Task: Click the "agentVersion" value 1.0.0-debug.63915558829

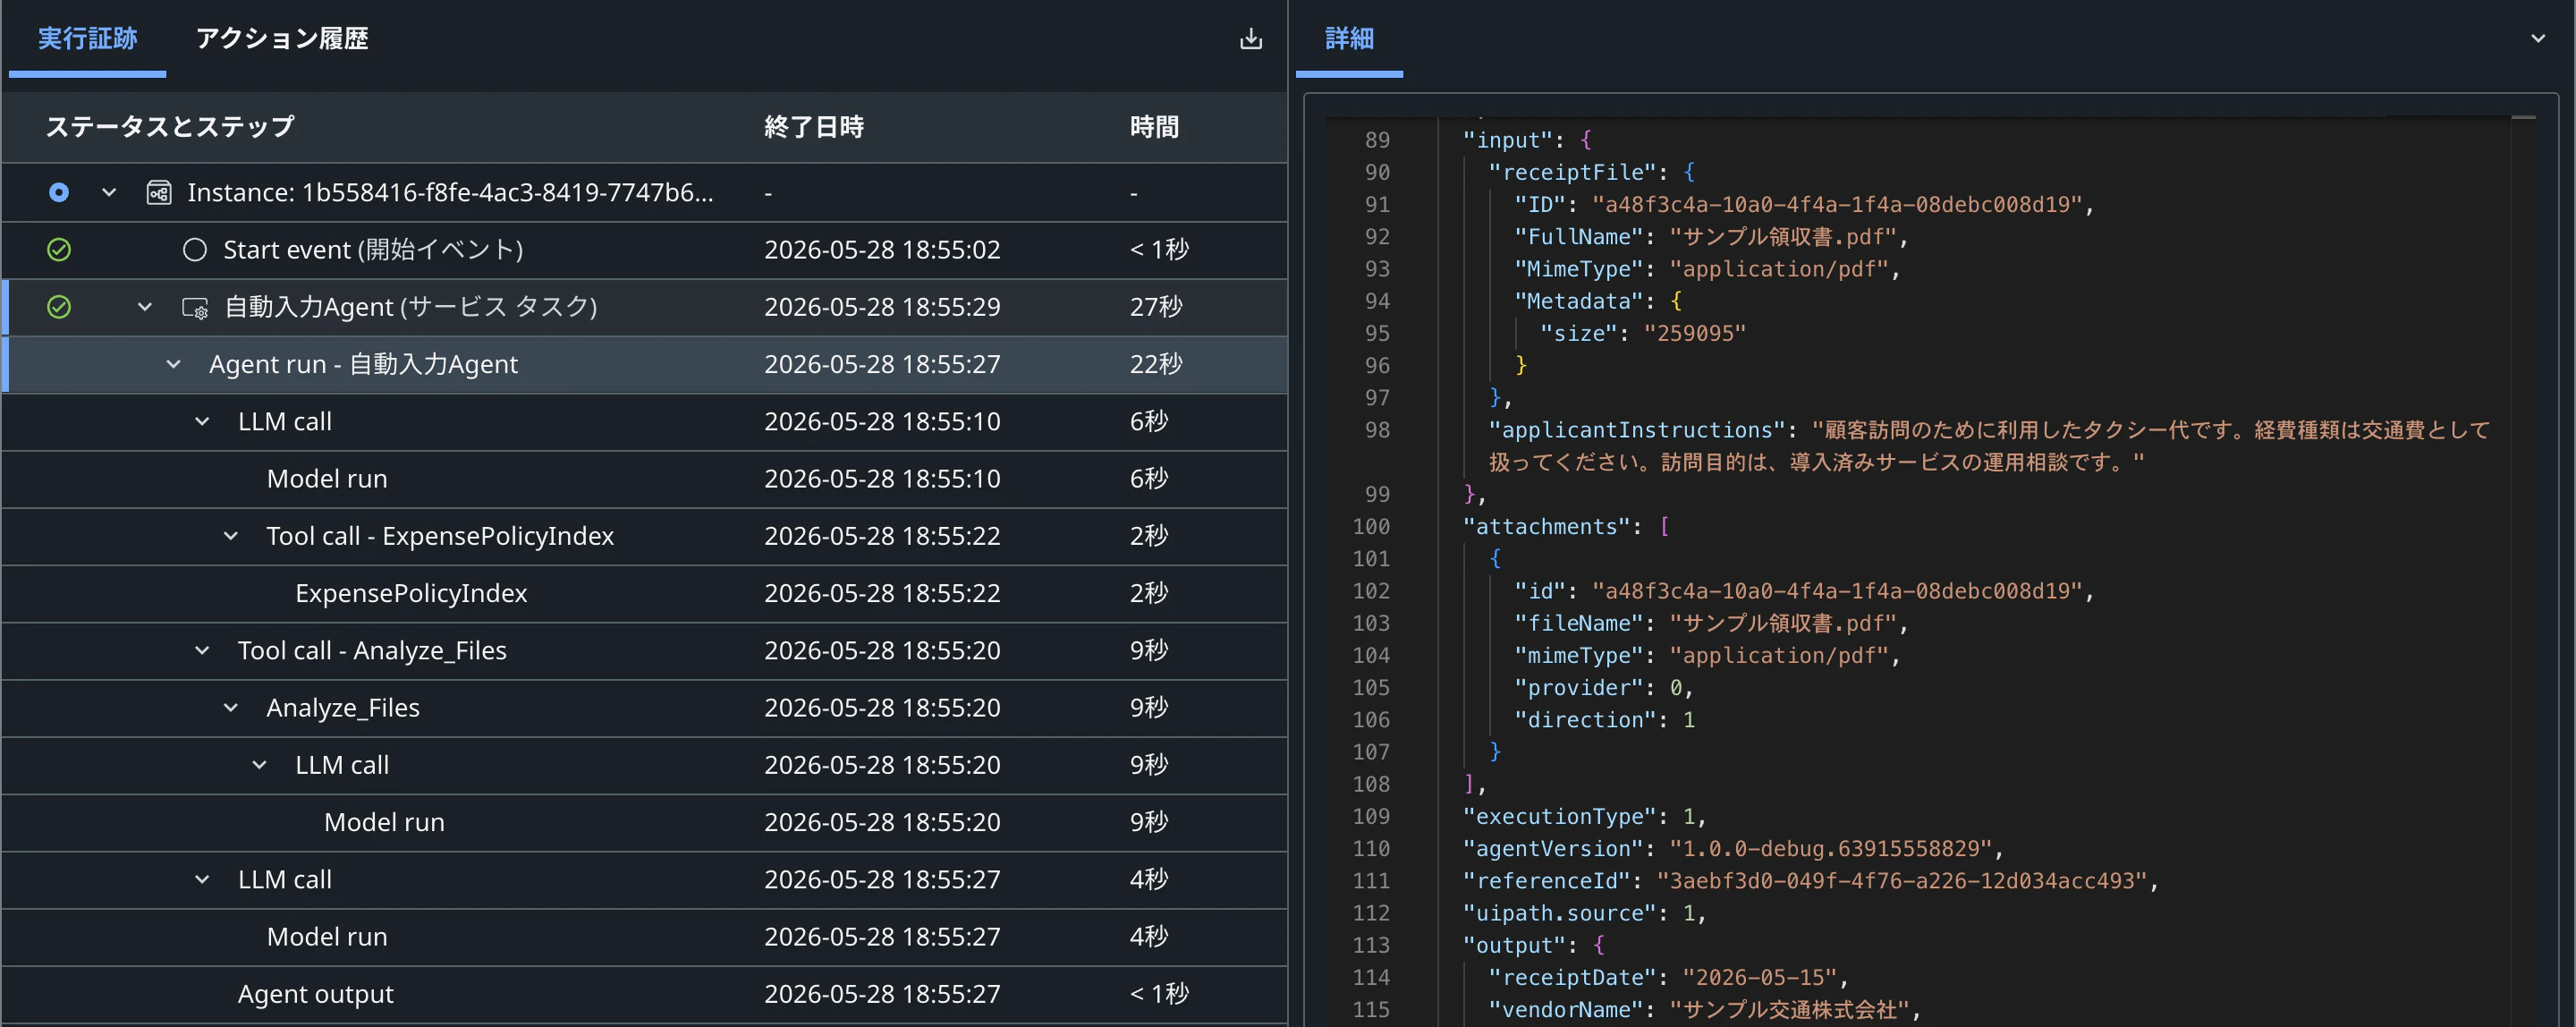Action: pos(1829,849)
